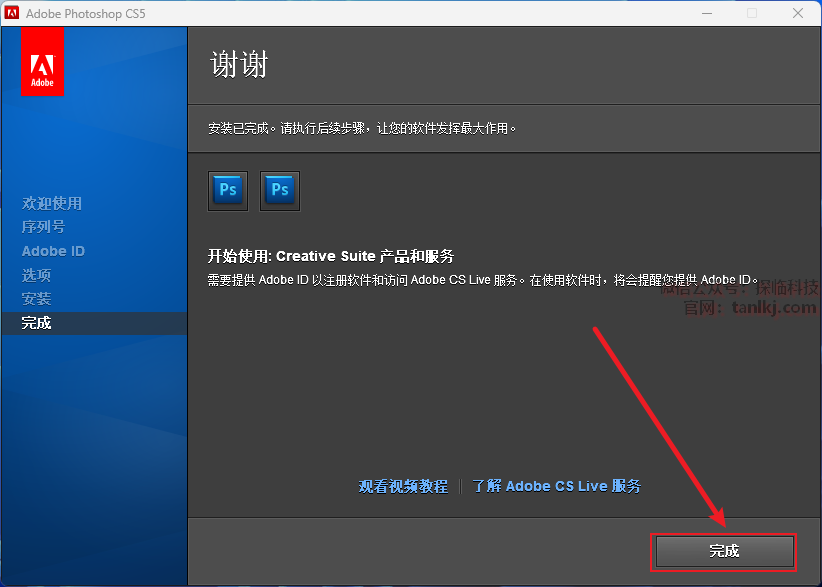This screenshot has height=587, width=822.
Task: Click the maximize button in title bar
Action: [752, 13]
